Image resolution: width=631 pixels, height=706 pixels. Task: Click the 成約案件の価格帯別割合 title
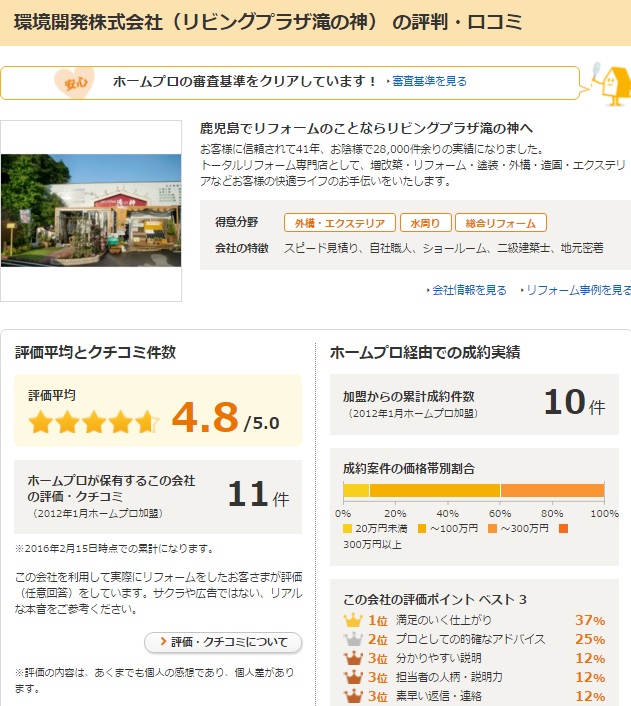coord(409,469)
